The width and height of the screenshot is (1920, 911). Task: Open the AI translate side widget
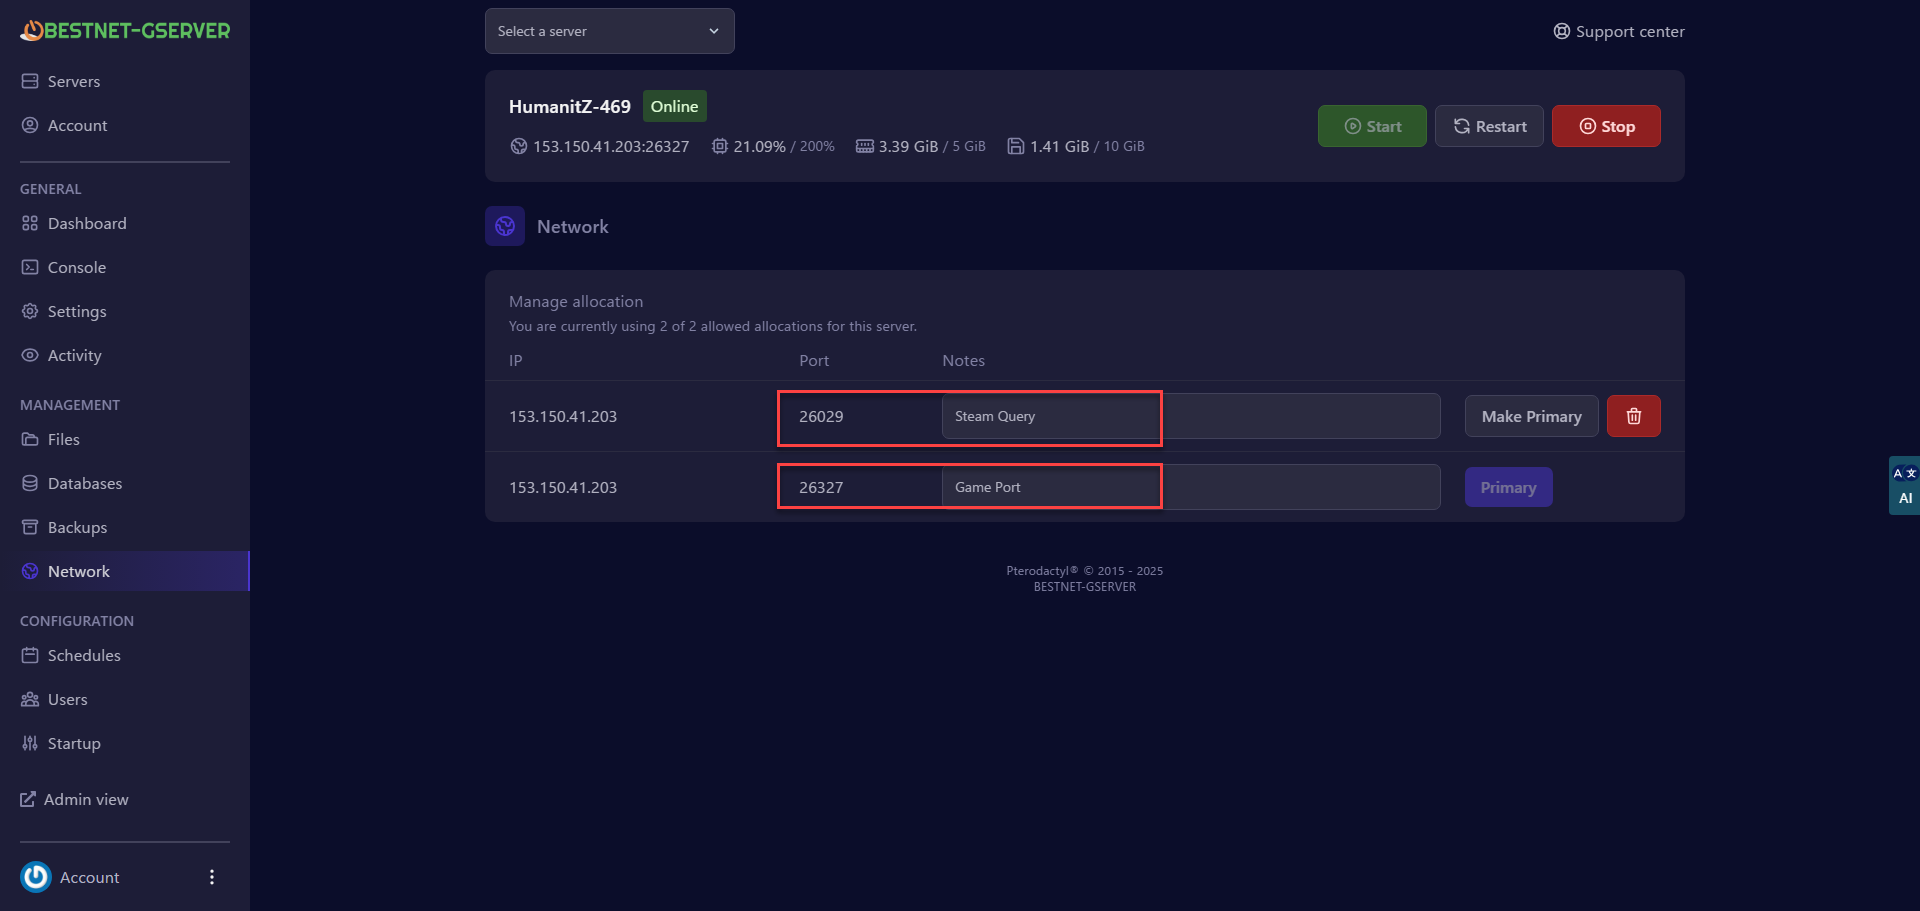click(1905, 485)
